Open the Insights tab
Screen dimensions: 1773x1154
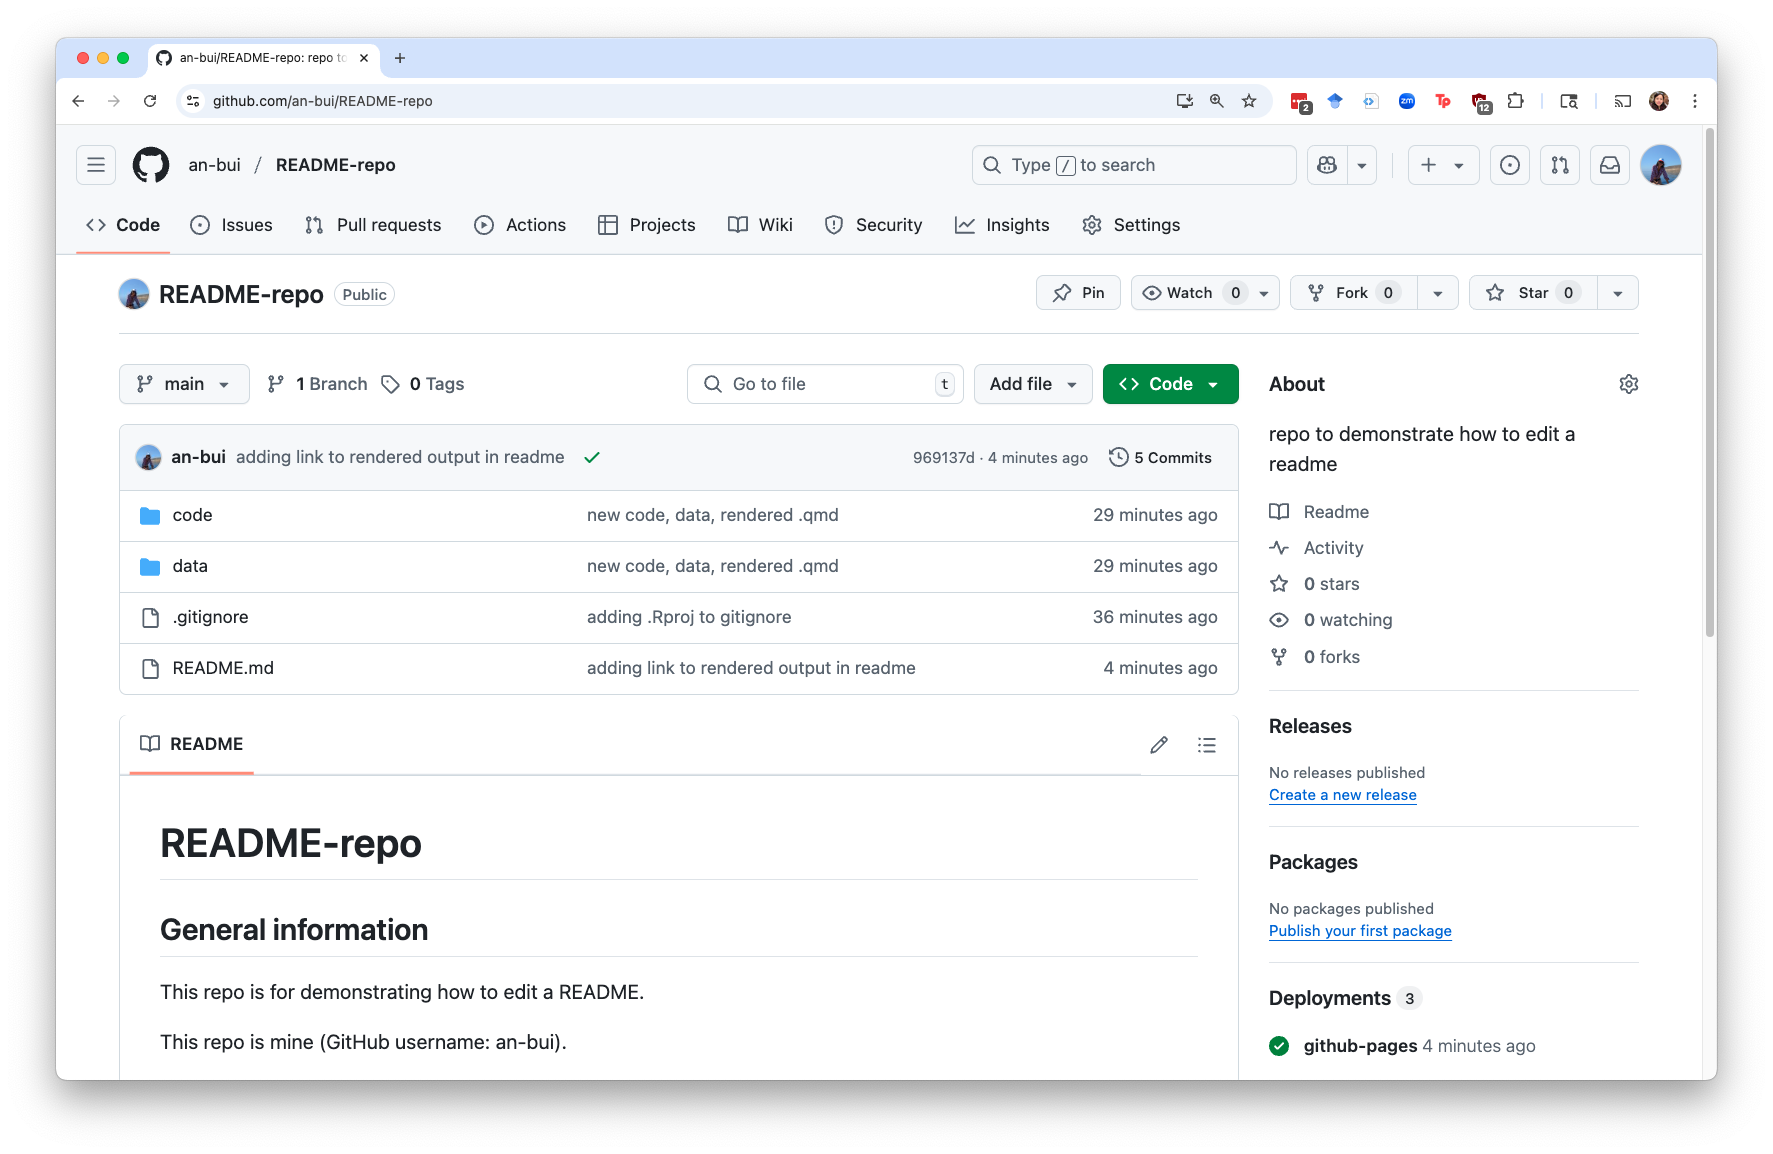pyautogui.click(x=1002, y=225)
